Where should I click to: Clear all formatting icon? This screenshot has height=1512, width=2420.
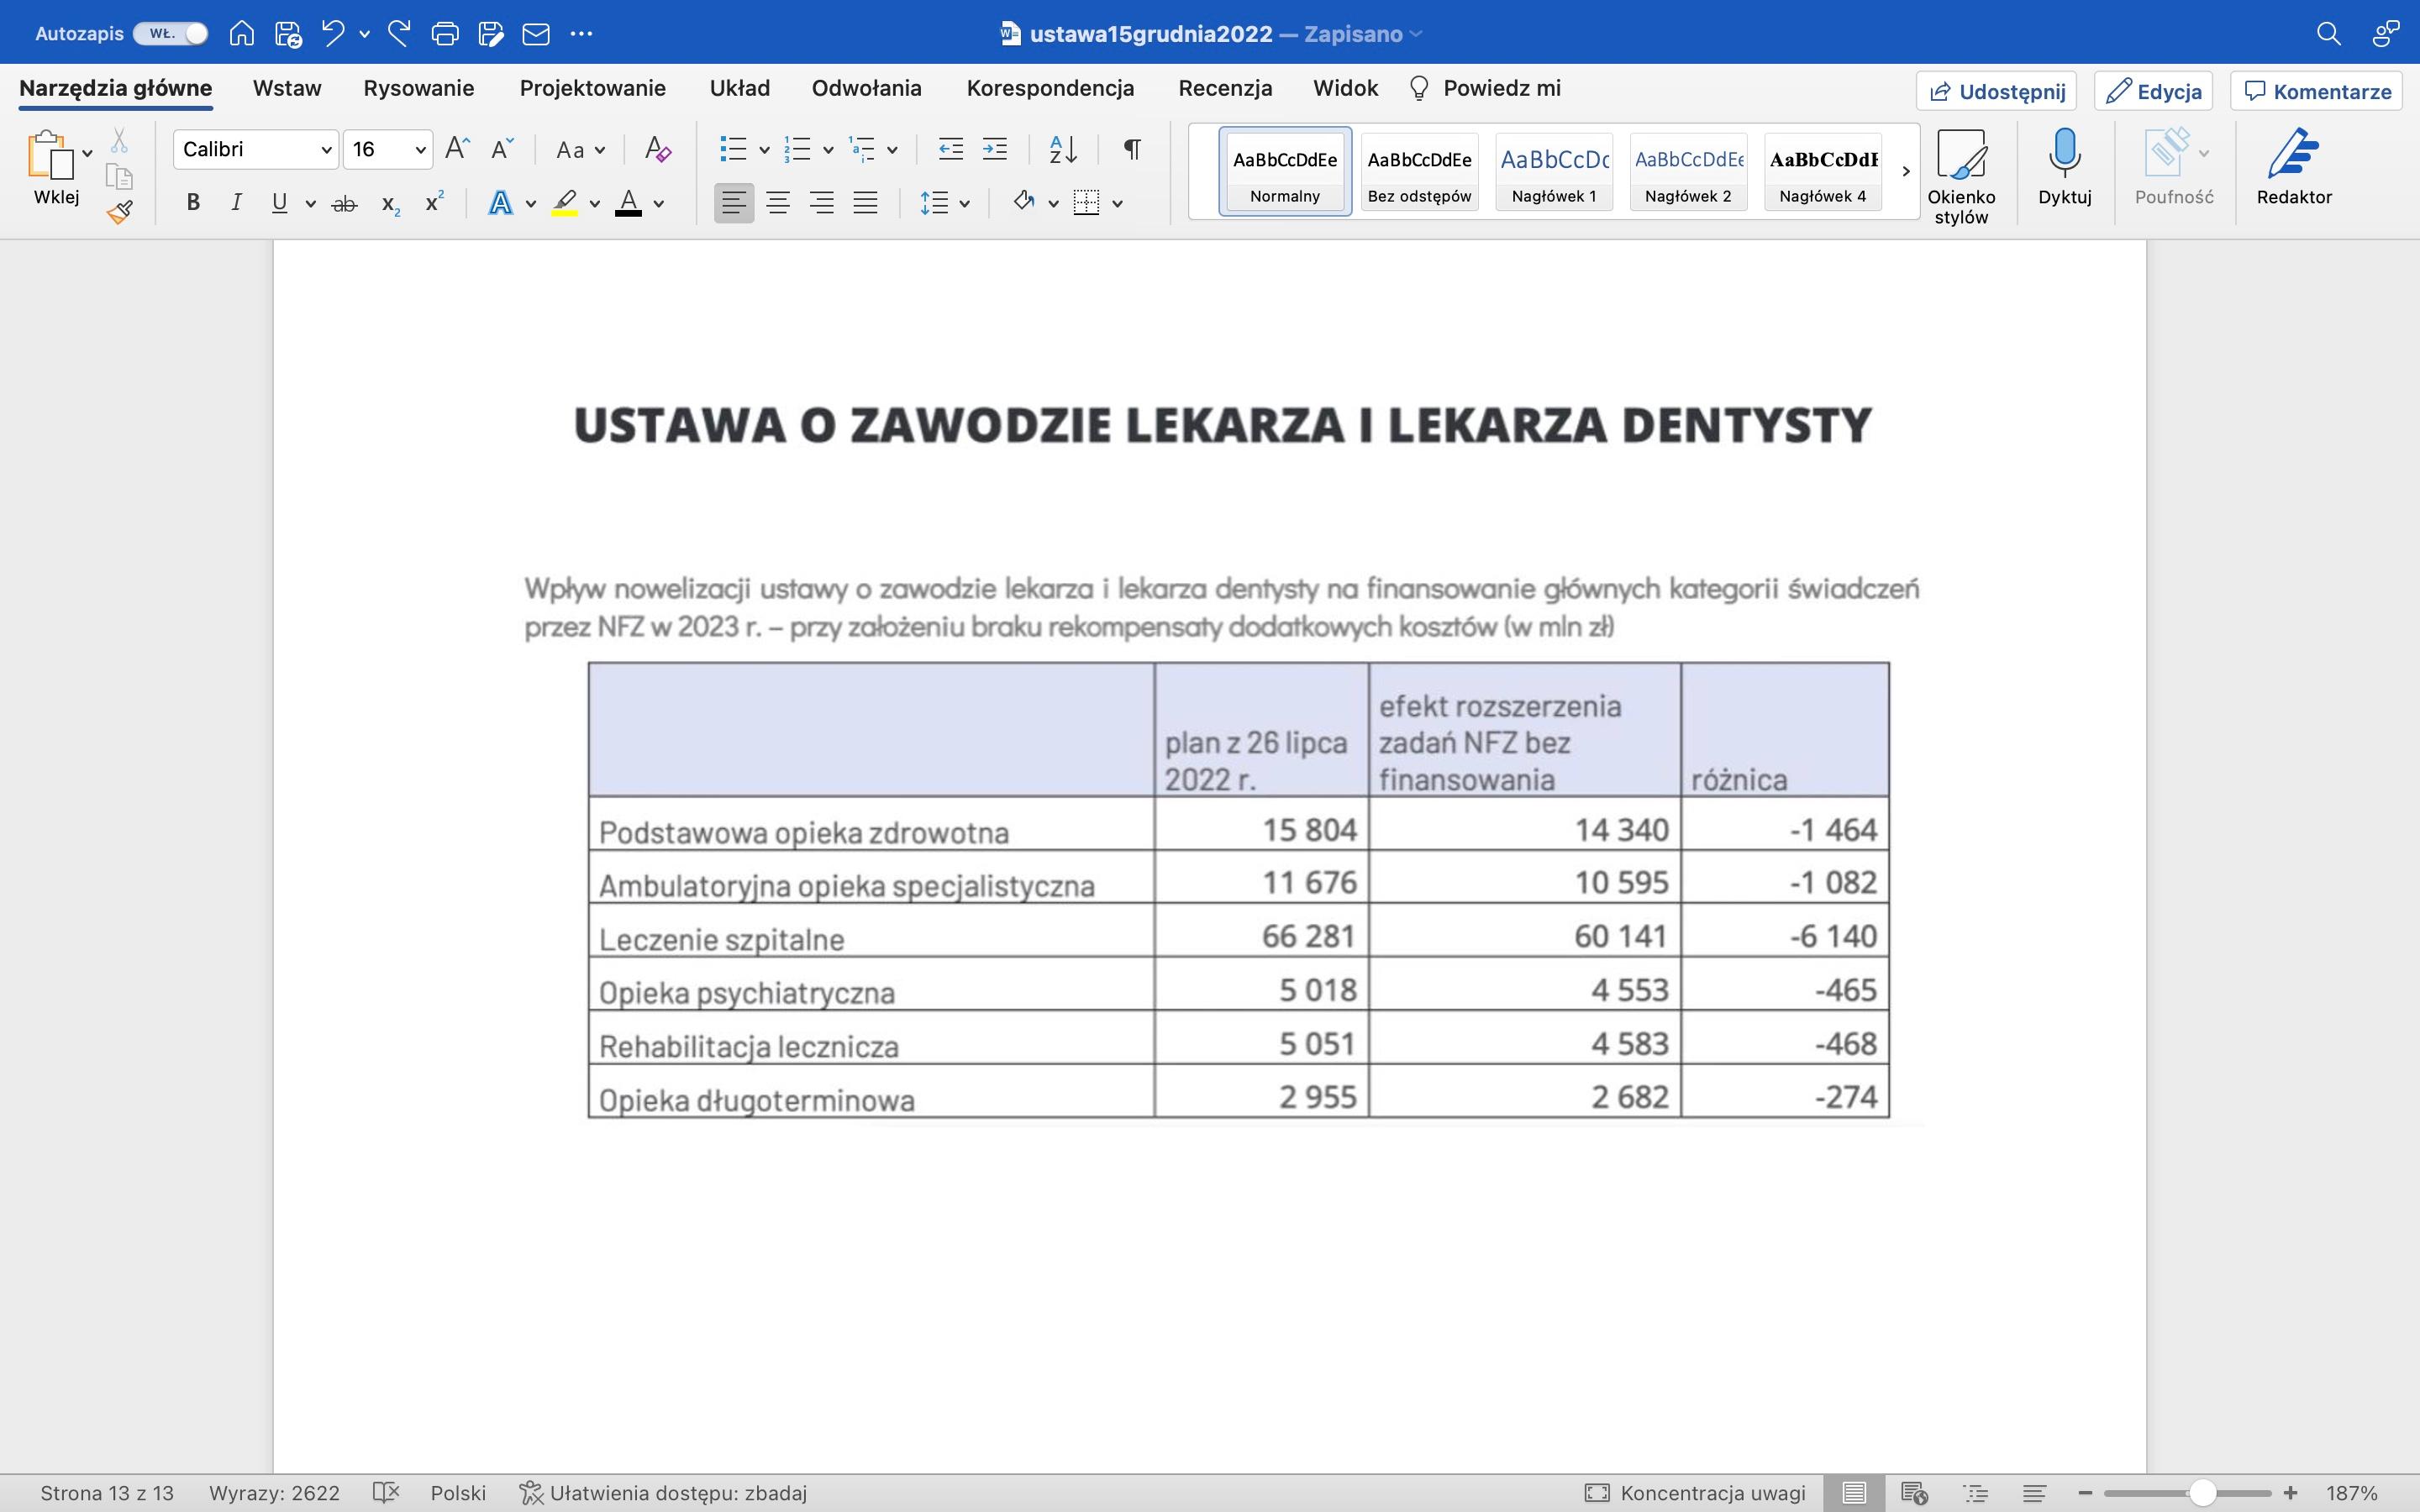[657, 149]
